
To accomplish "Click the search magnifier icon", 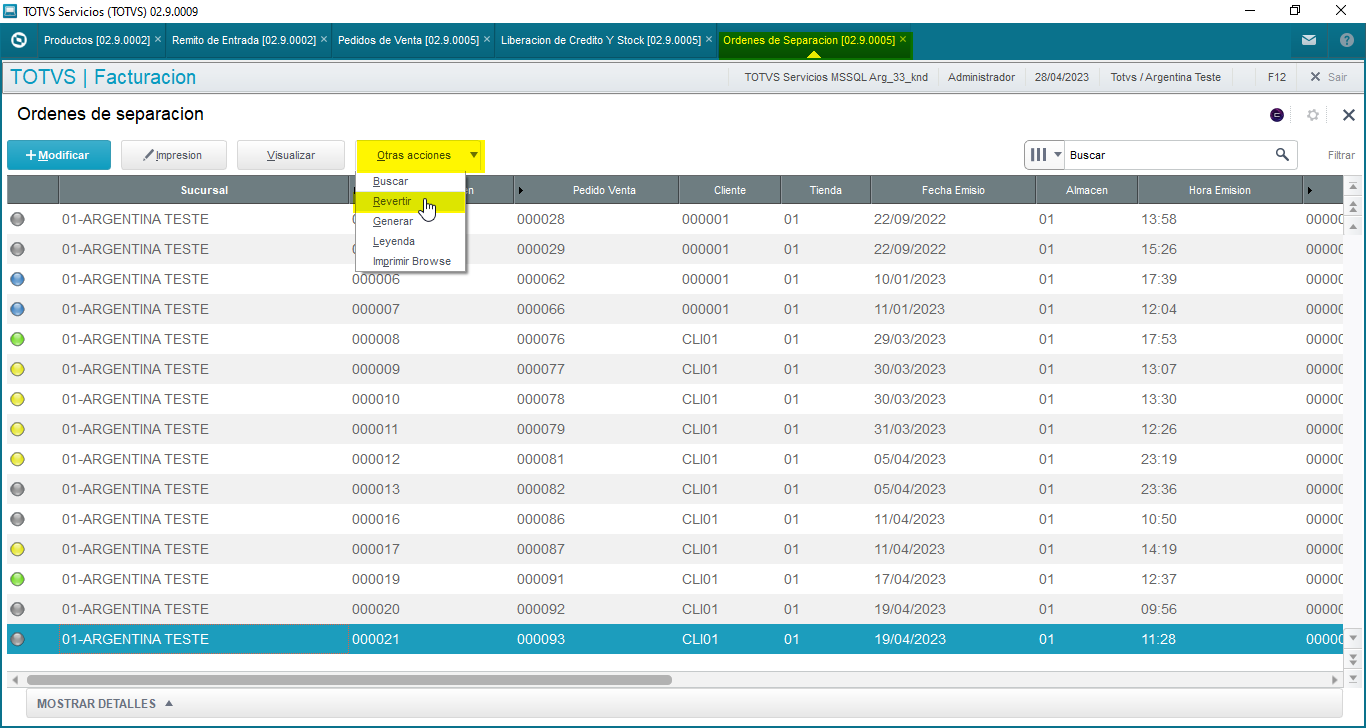I will click(x=1282, y=155).
